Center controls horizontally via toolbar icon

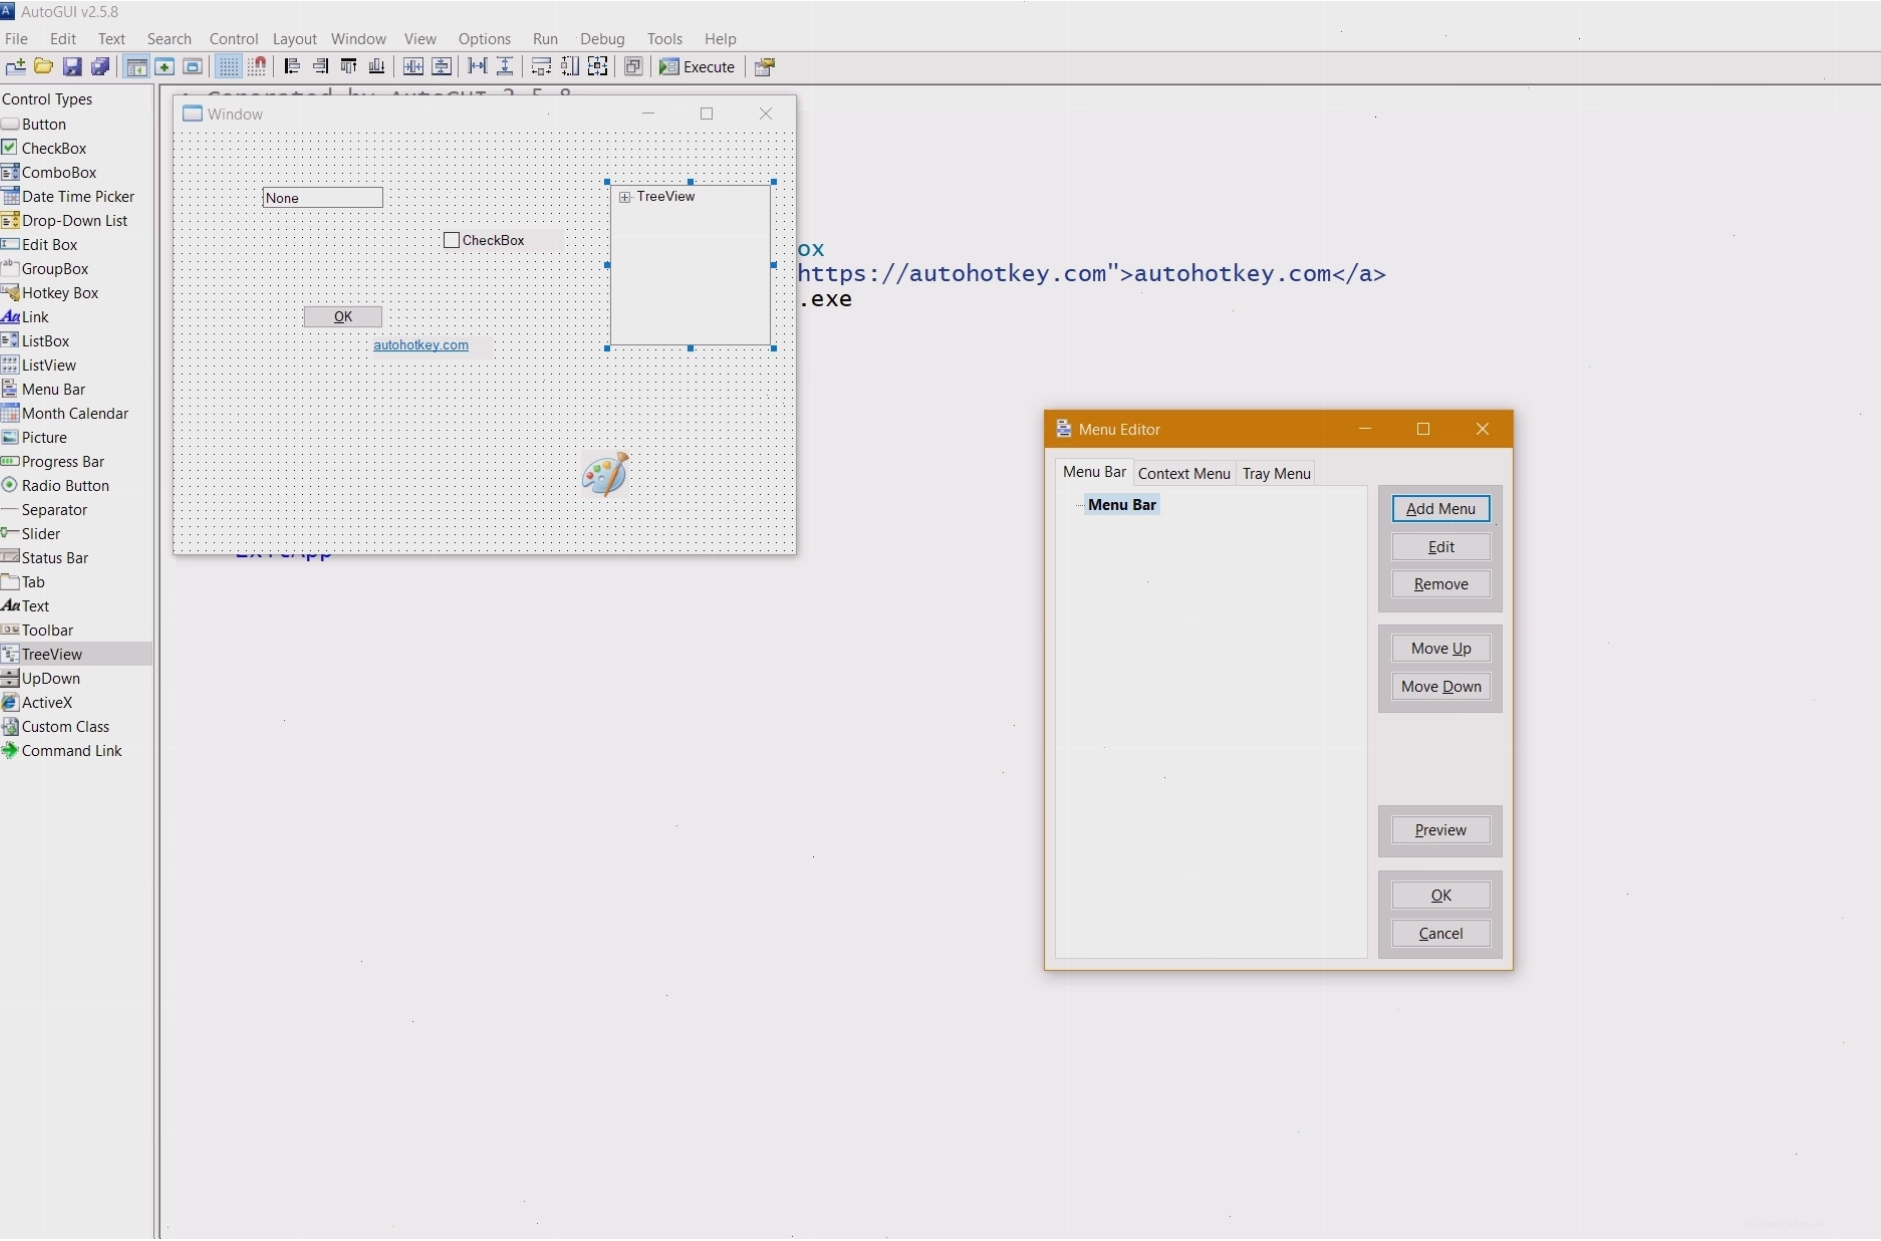point(412,67)
